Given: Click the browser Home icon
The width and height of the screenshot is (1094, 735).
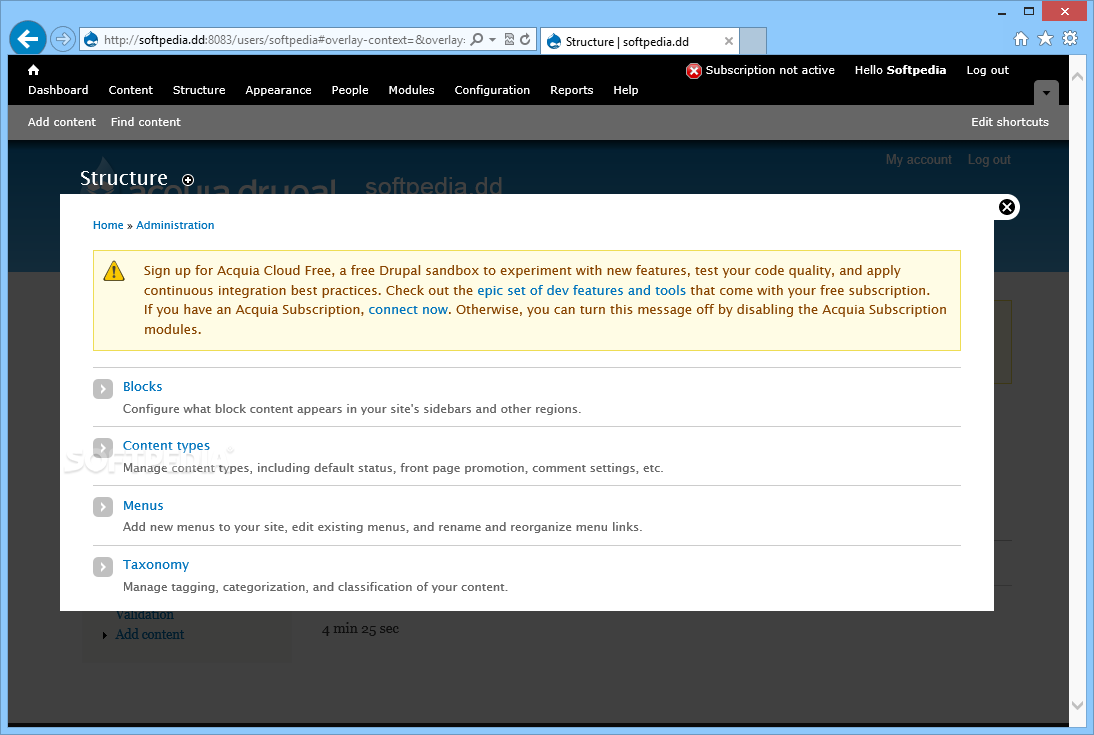Looking at the screenshot, I should 1021,38.
